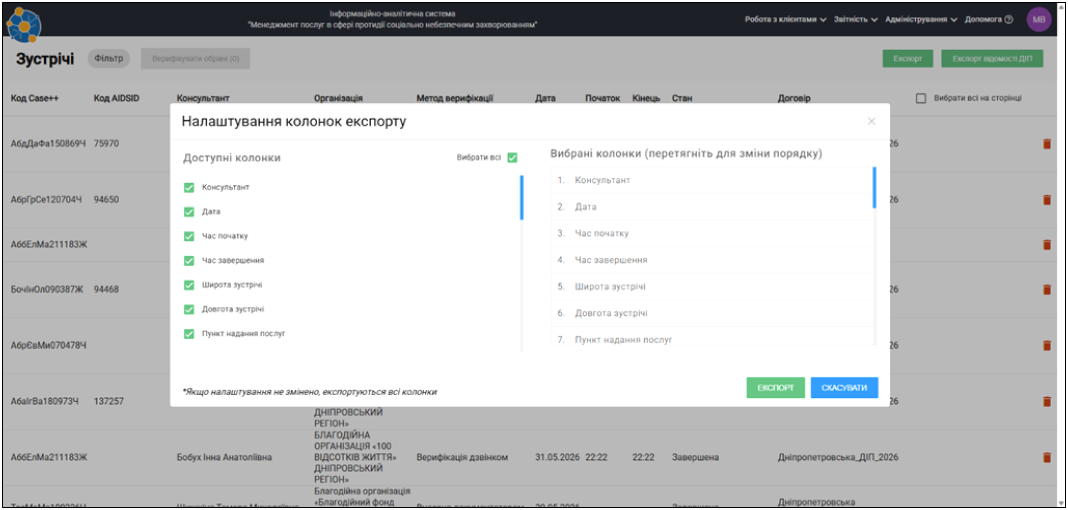Uncheck the Дата column checkbox

(x=189, y=212)
